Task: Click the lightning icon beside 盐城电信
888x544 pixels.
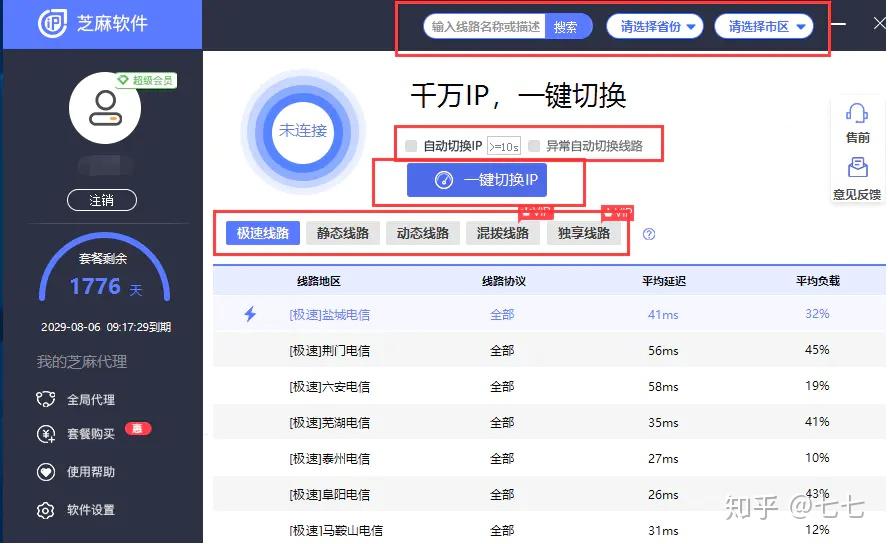Action: (x=250, y=314)
